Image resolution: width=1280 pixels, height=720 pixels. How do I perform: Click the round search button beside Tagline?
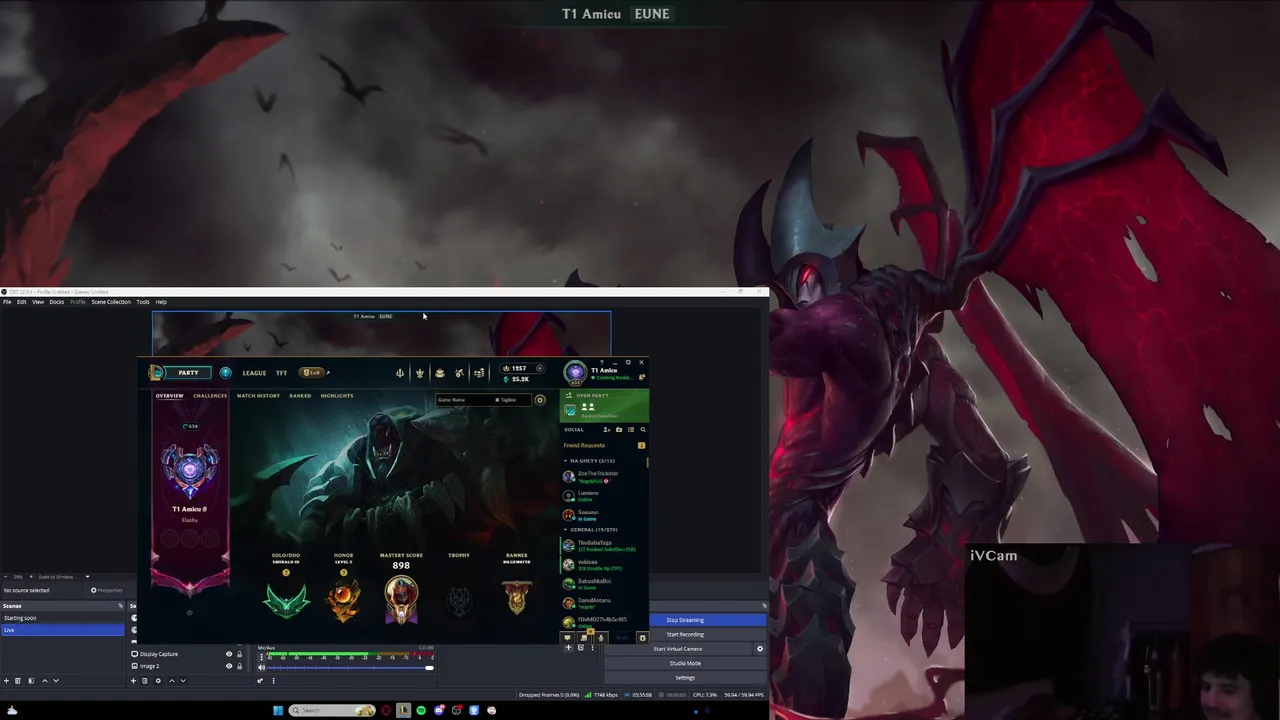(x=540, y=400)
